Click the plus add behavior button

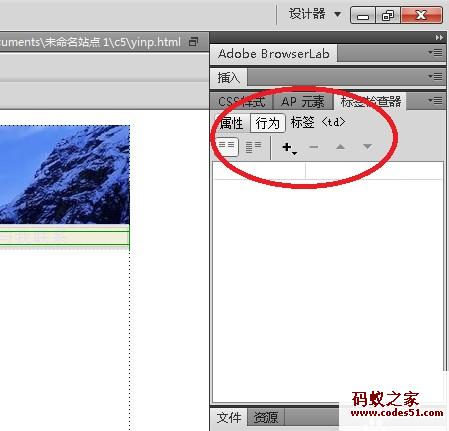289,147
